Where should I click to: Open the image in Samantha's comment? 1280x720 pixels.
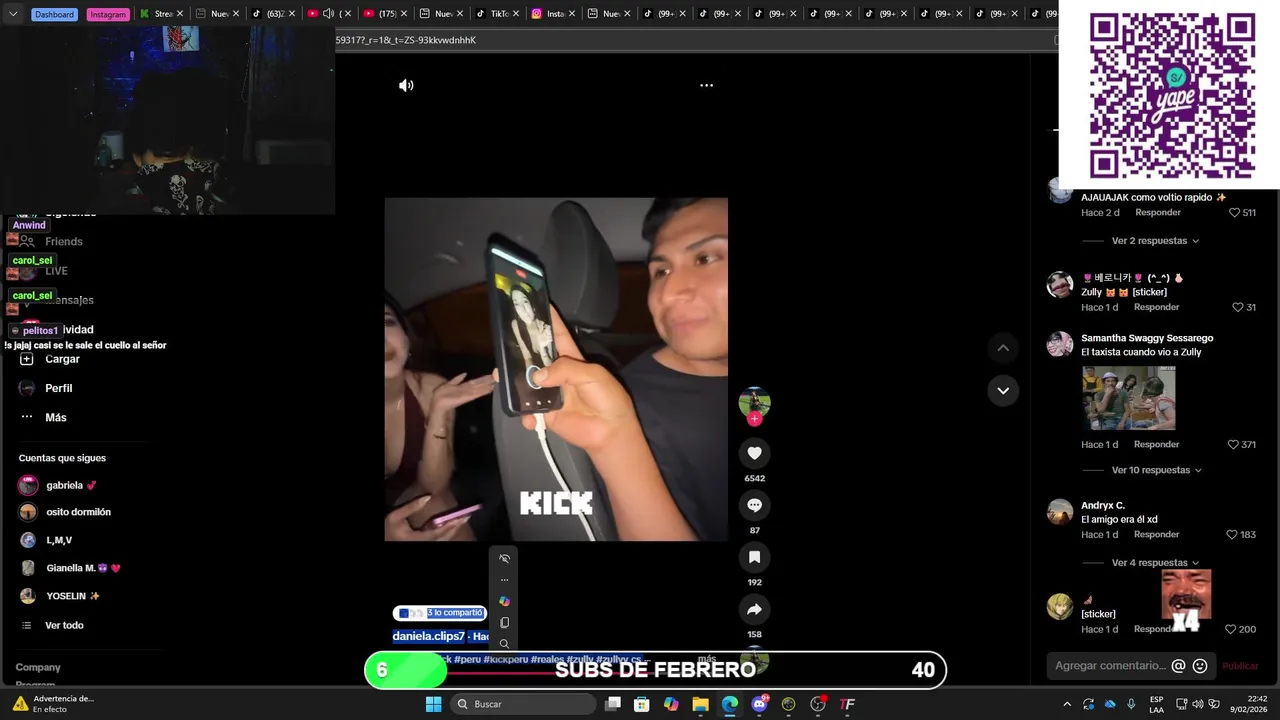tap(1128, 398)
